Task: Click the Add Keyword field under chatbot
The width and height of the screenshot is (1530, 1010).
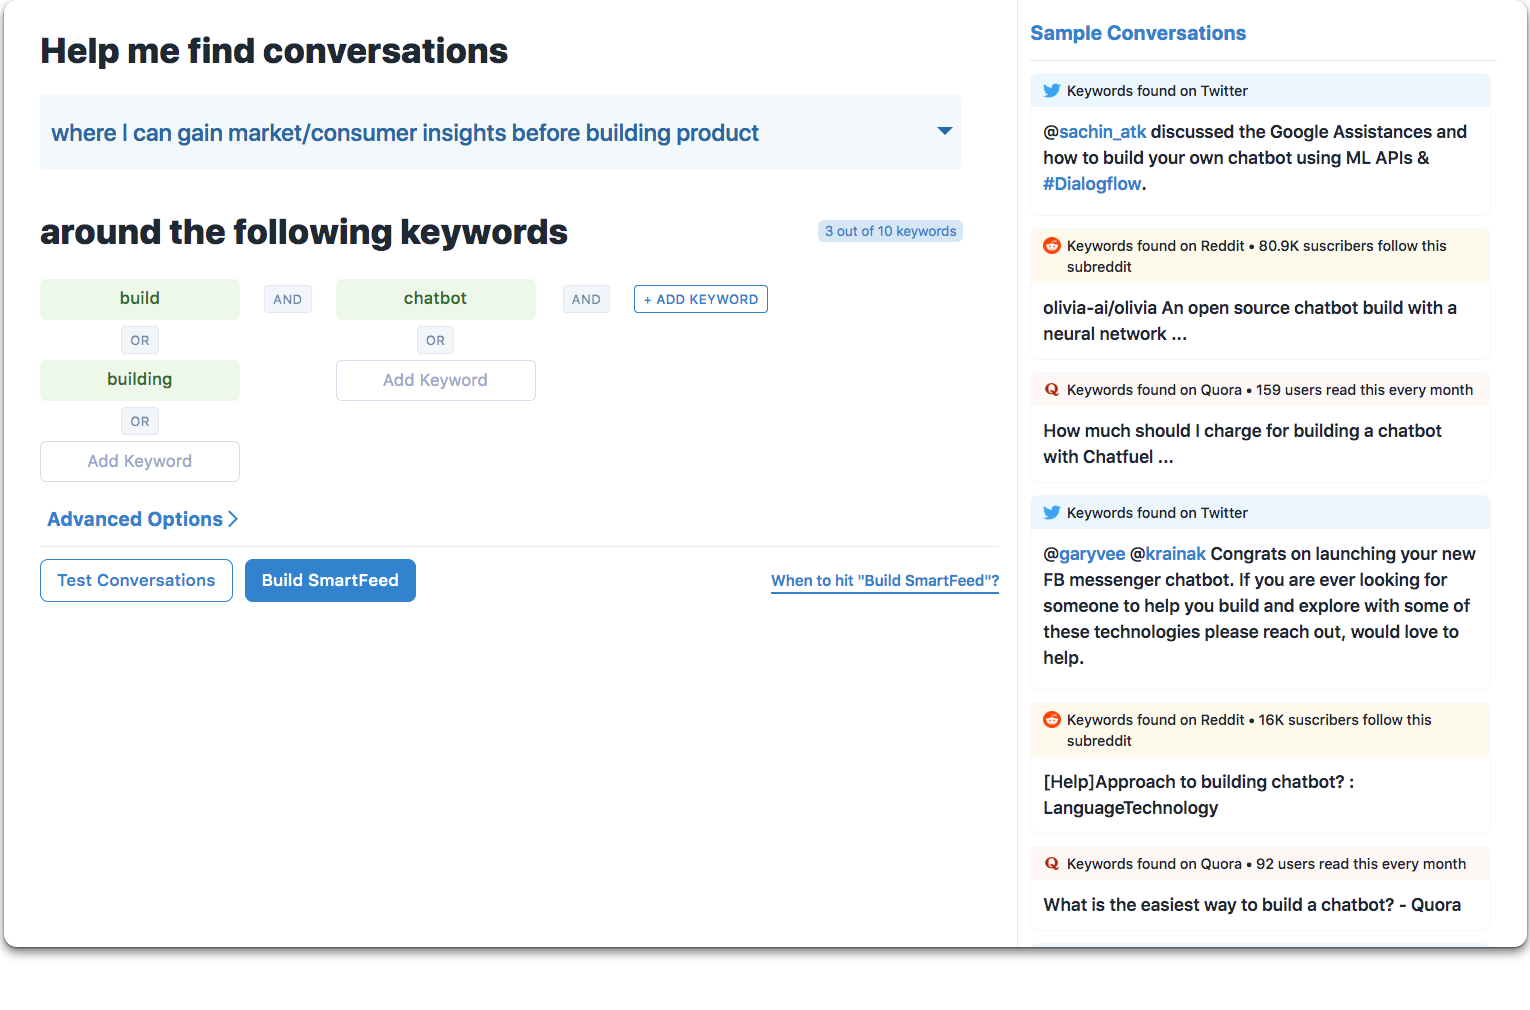Action: (x=436, y=380)
